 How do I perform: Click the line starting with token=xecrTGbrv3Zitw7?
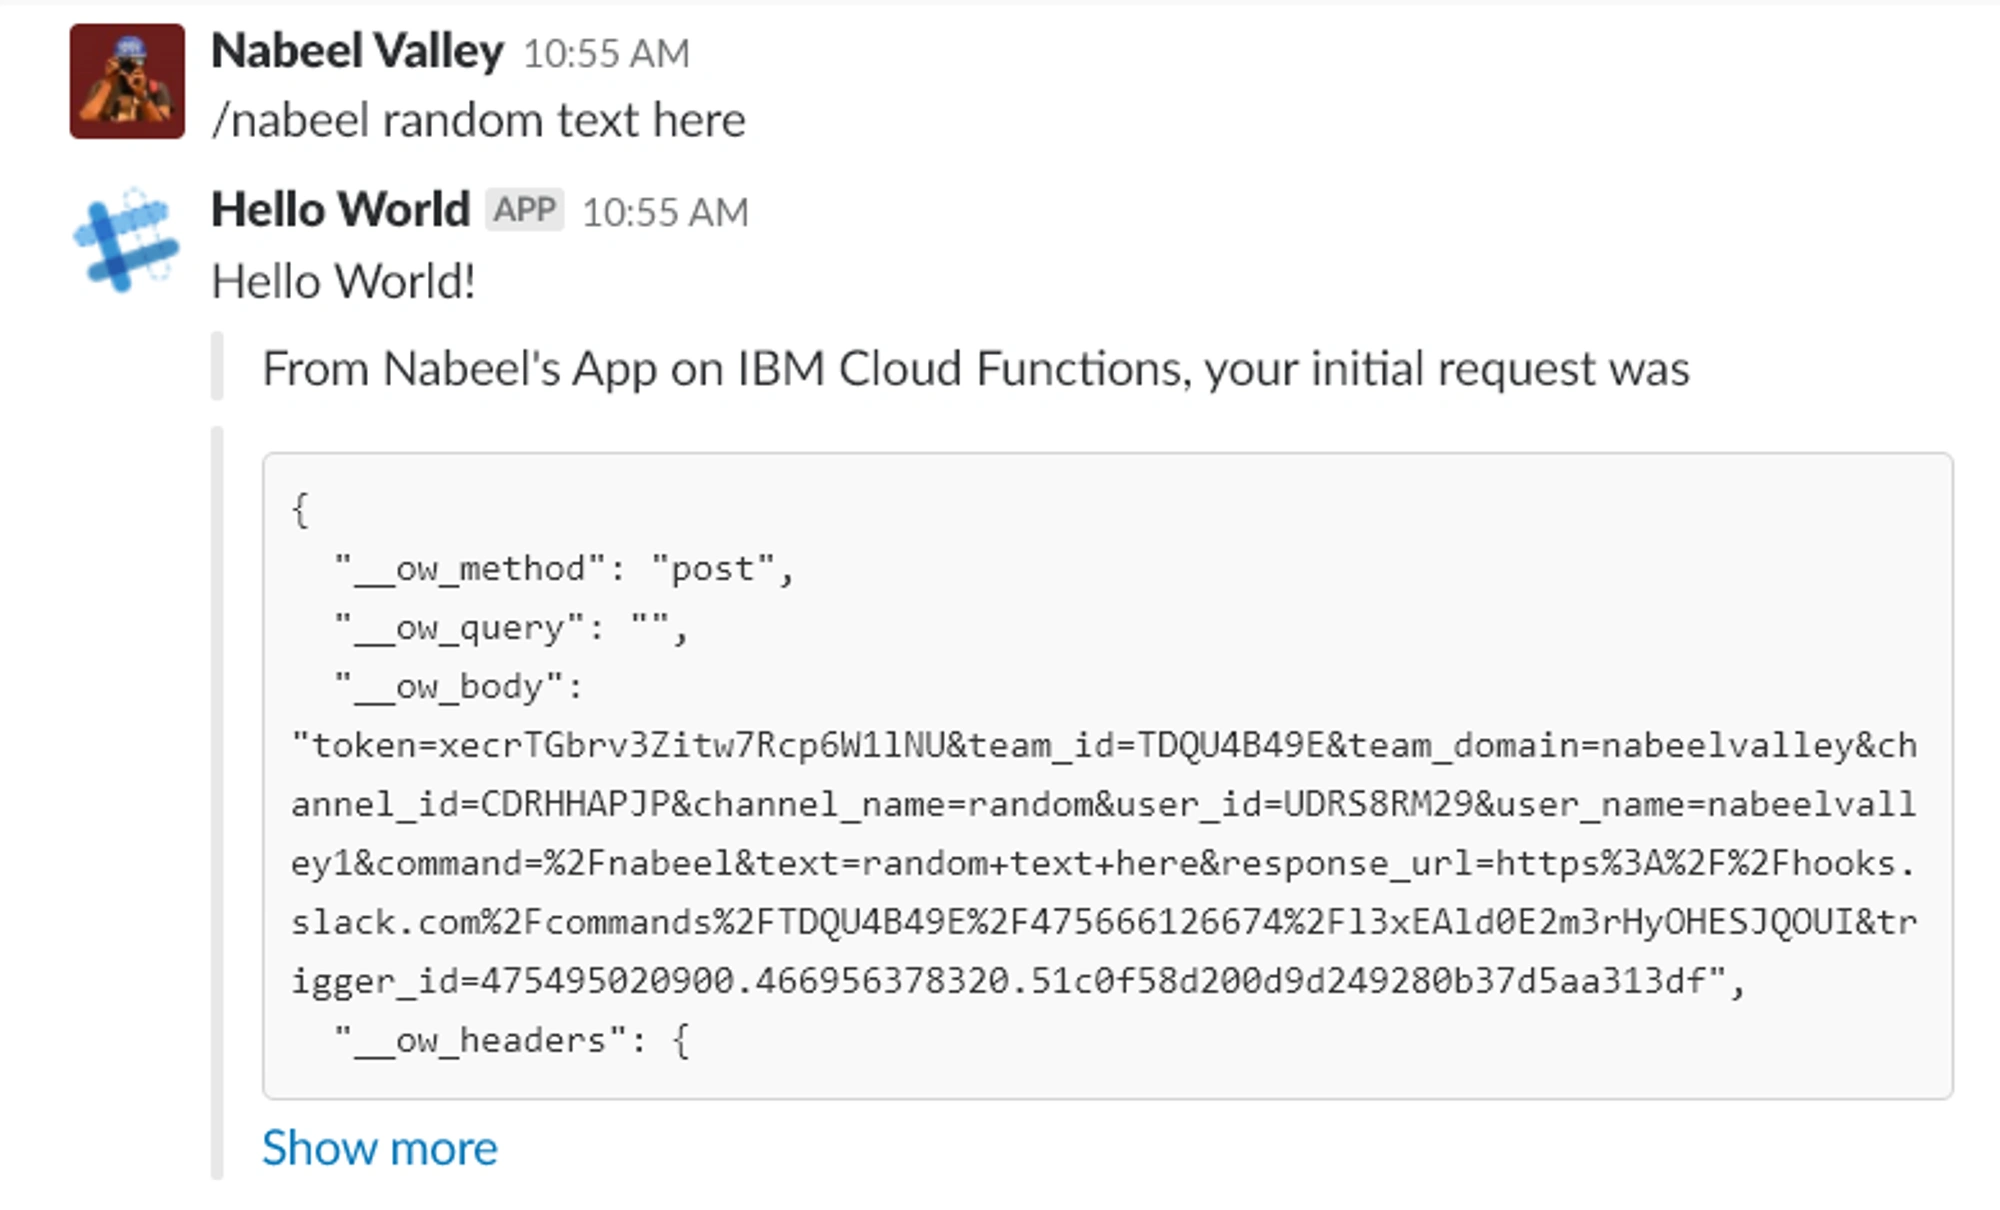tap(1104, 746)
